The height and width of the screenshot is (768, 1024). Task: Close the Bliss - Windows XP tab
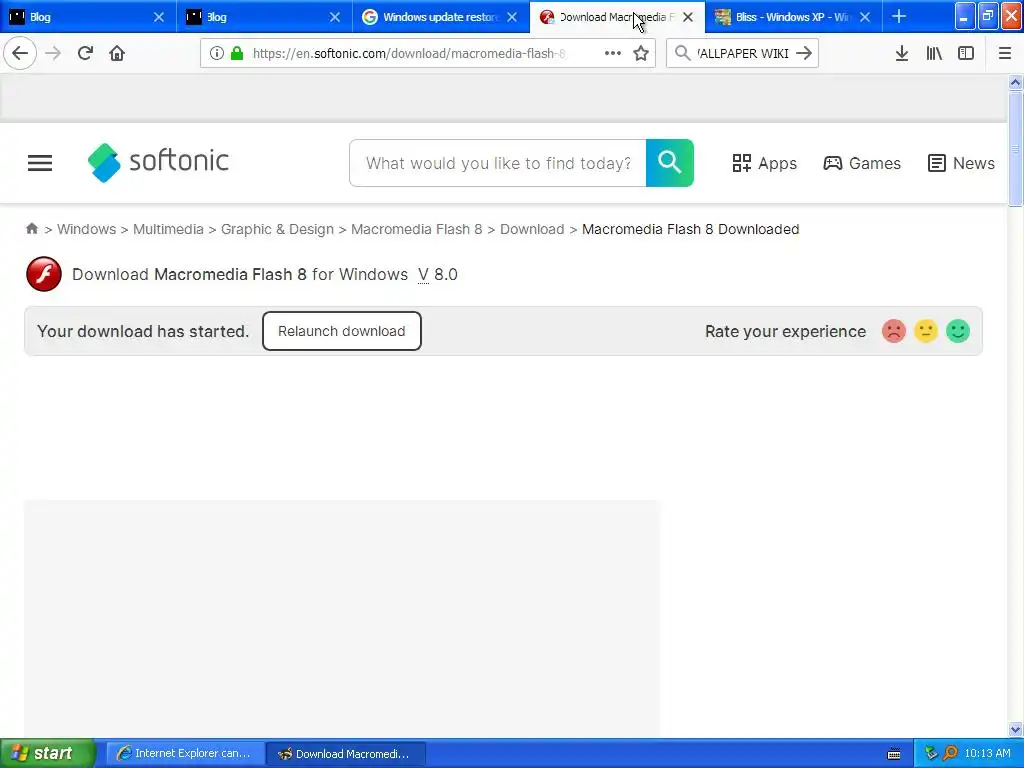tap(865, 17)
